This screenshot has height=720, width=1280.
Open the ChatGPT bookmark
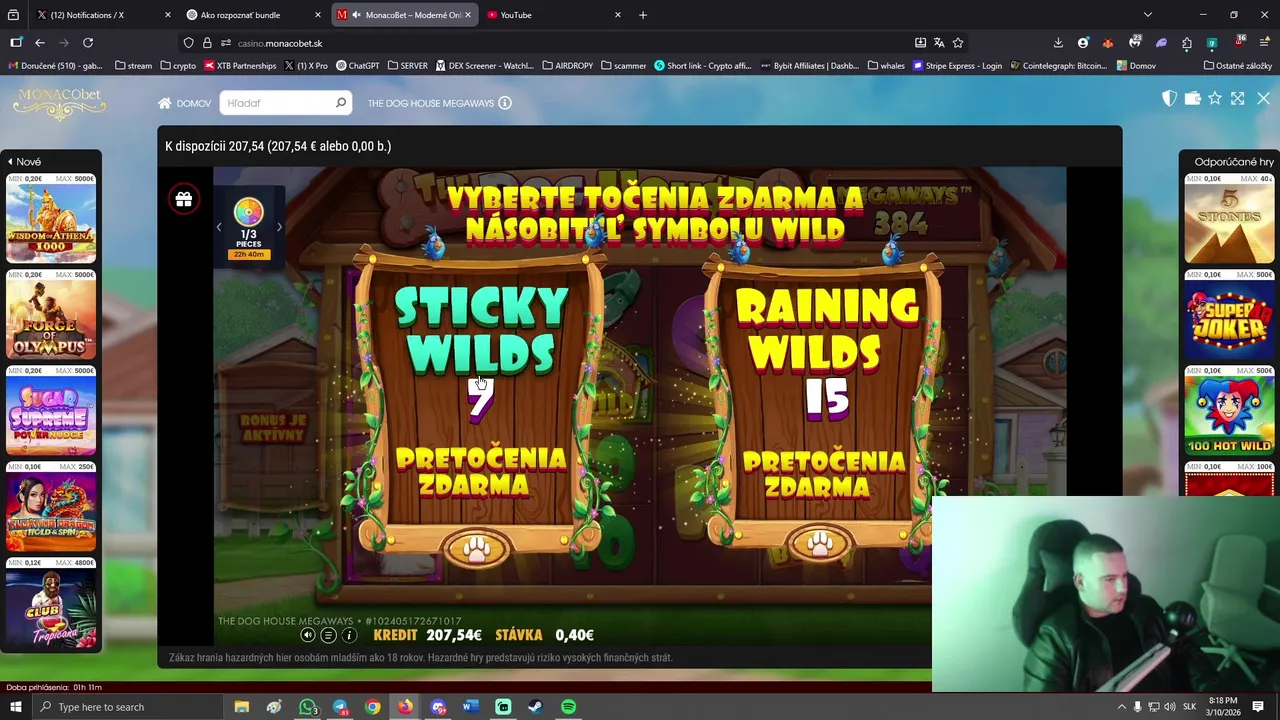tap(358, 66)
